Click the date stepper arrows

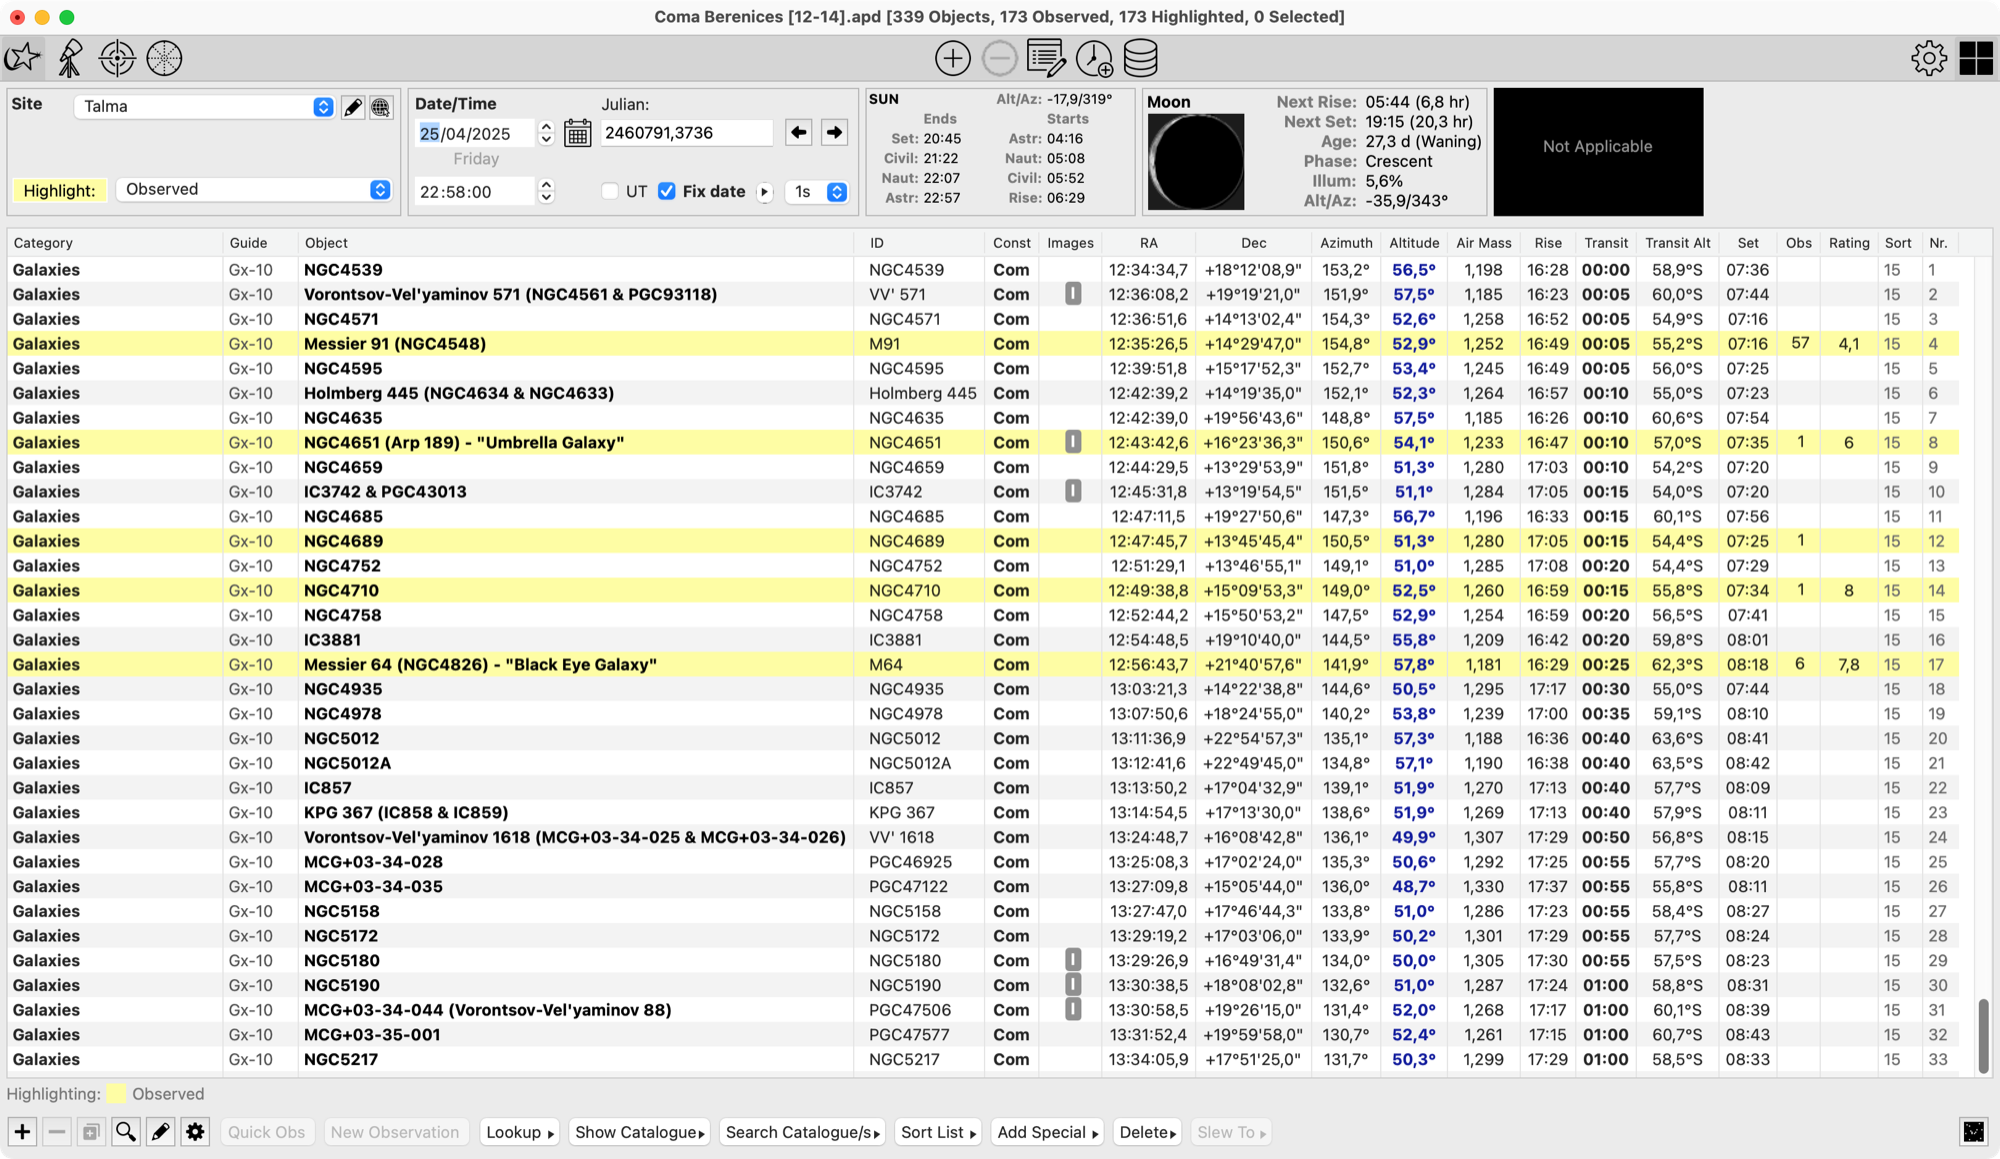[546, 133]
